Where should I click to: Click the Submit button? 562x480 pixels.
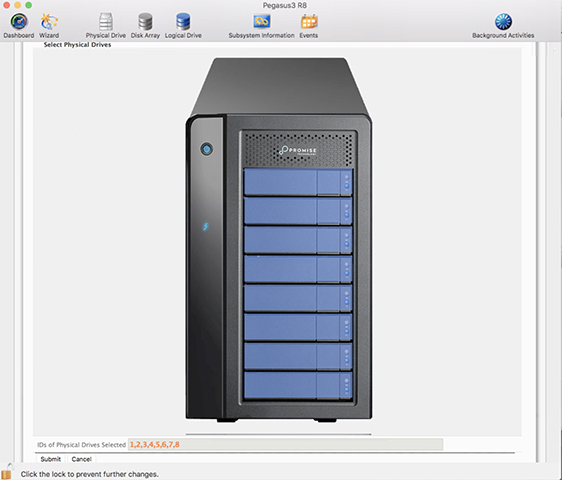coord(51,459)
